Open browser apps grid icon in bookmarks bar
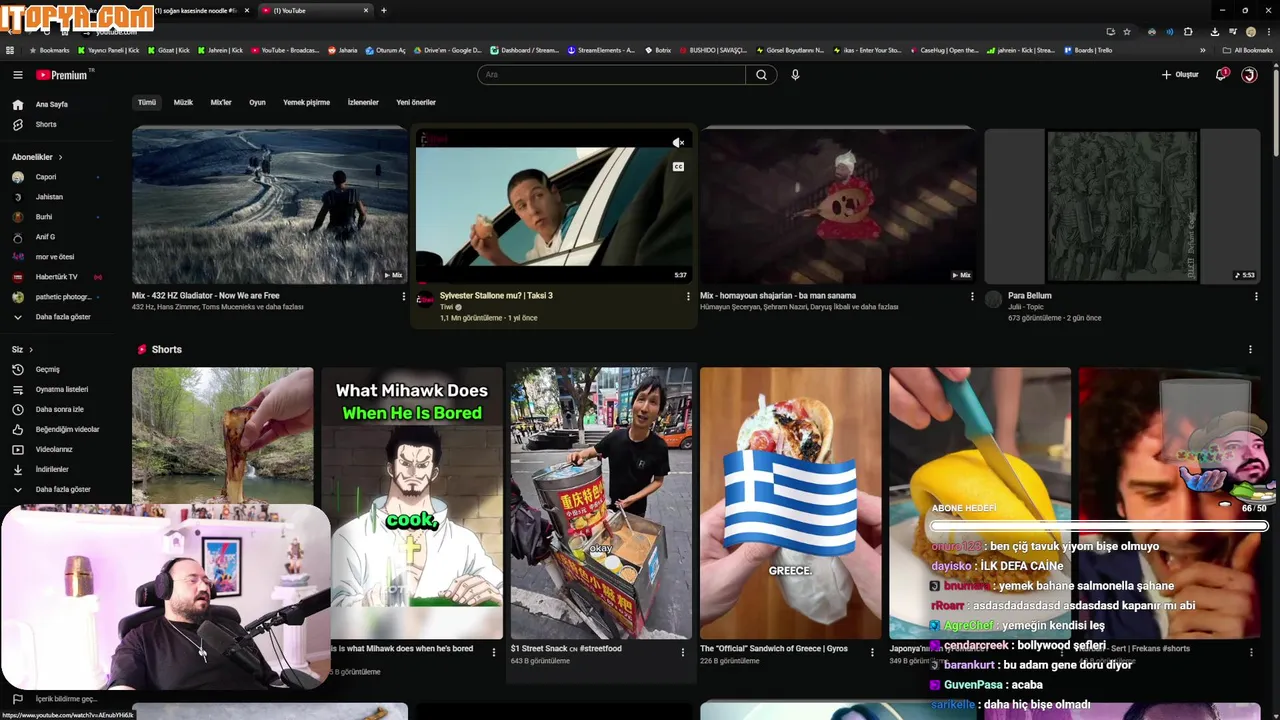Viewport: 1280px width, 720px height. [10, 50]
